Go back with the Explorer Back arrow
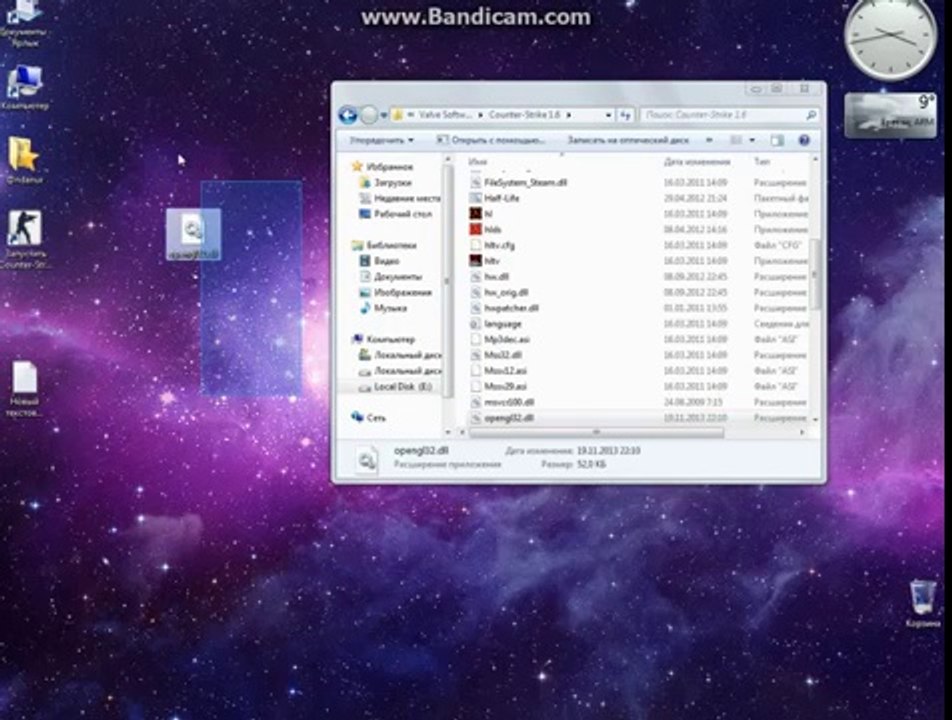Viewport: 952px width, 720px height. 348,115
